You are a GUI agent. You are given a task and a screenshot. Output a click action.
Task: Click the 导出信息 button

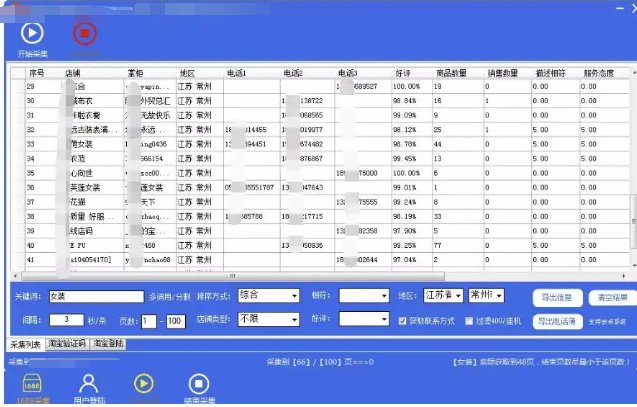click(x=555, y=296)
